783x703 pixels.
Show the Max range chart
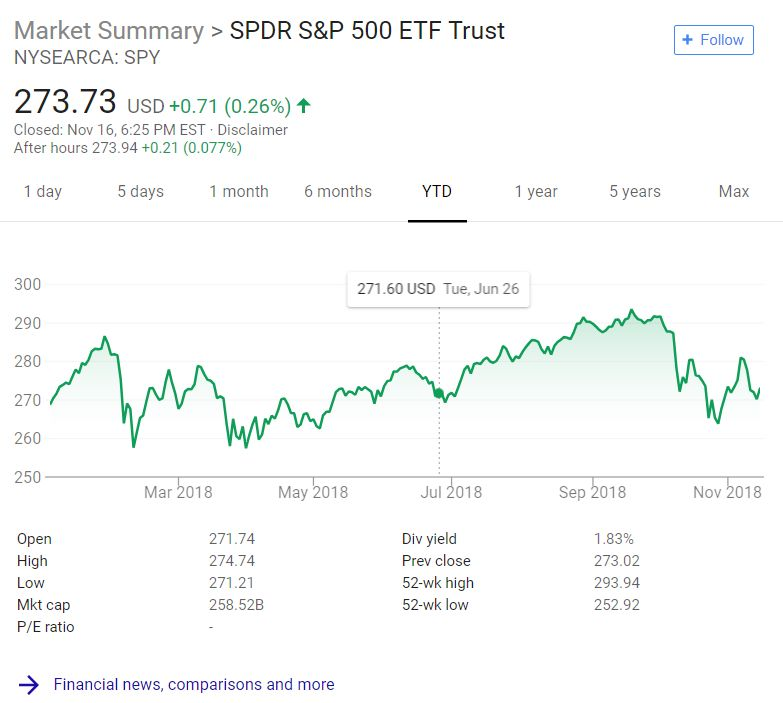coord(734,192)
